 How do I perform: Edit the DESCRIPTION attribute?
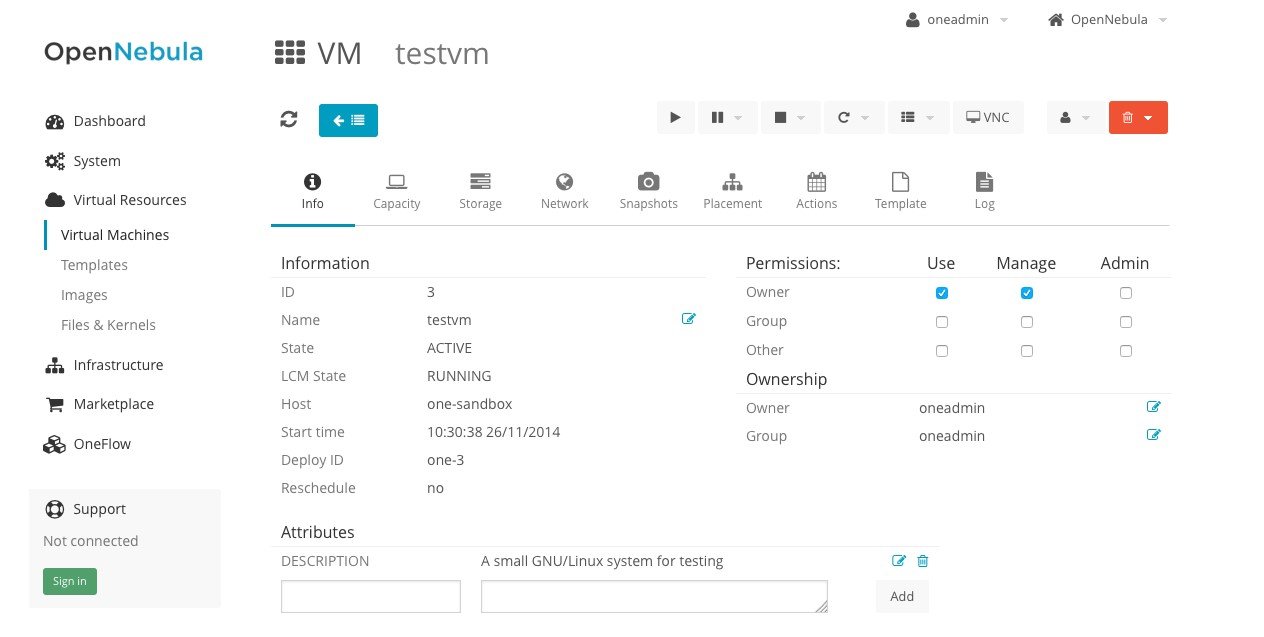[x=898, y=561]
